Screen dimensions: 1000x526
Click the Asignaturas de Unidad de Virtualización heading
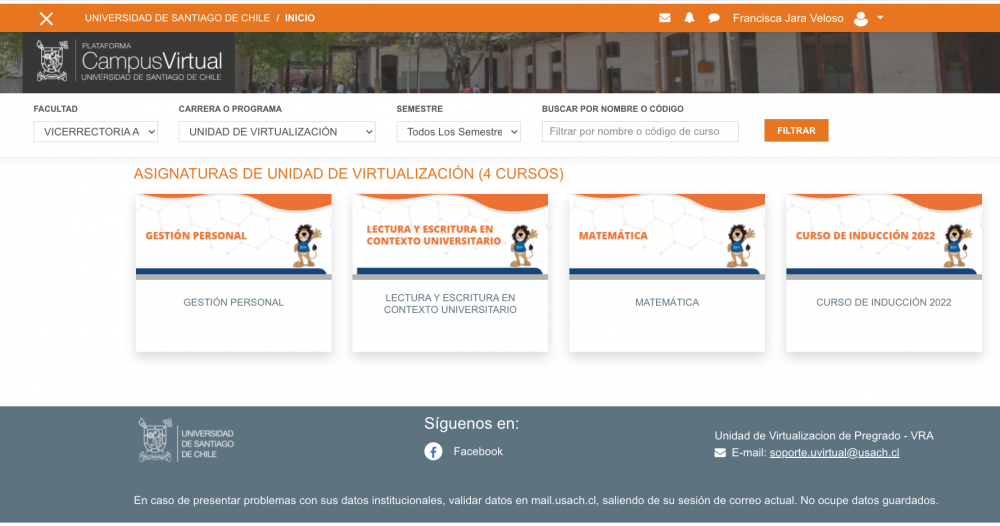coord(348,173)
